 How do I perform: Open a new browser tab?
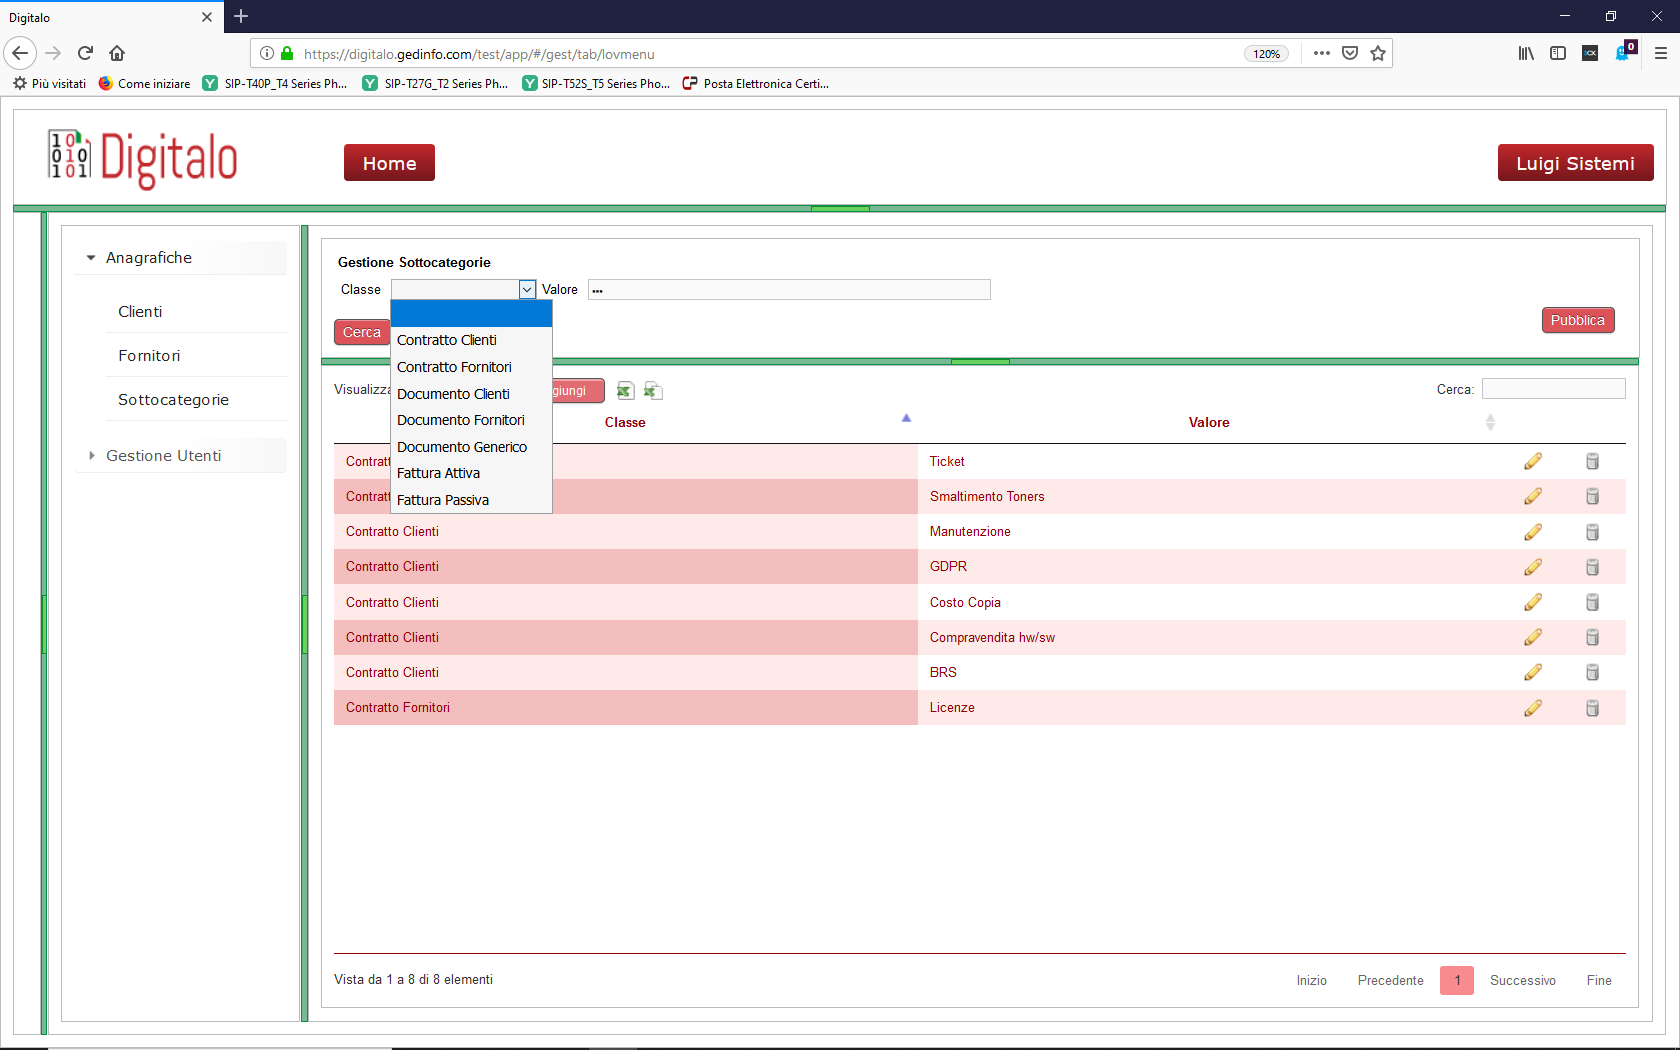241,16
